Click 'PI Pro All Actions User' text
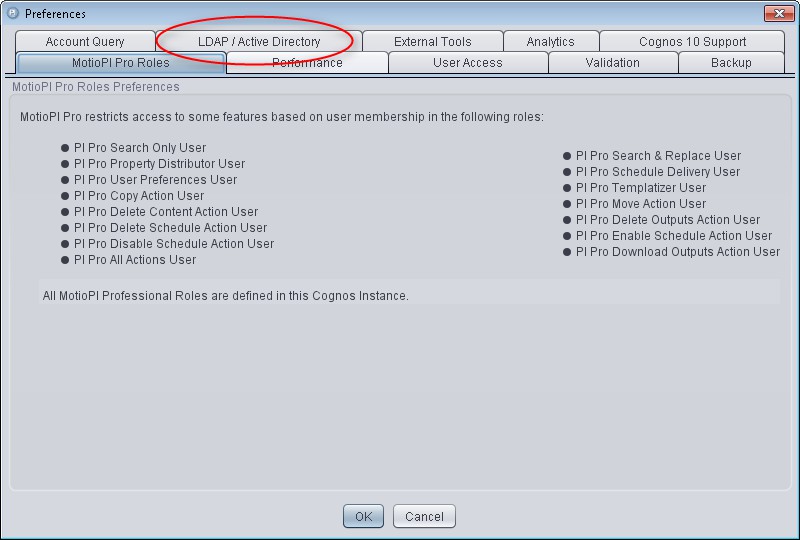Image resolution: width=800 pixels, height=540 pixels. (x=135, y=260)
